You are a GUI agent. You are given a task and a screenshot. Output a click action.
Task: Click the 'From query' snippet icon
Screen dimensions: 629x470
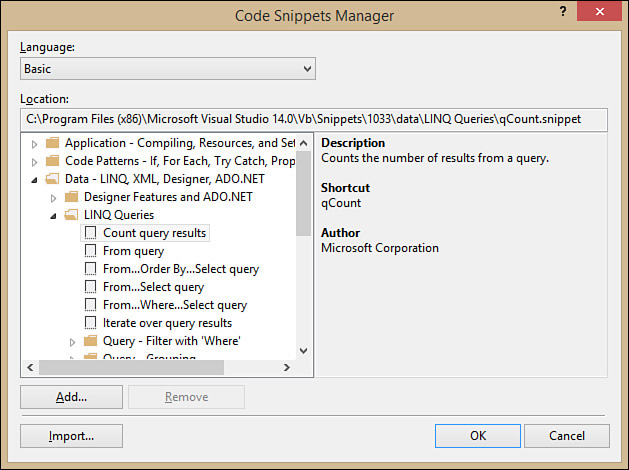[x=91, y=251]
